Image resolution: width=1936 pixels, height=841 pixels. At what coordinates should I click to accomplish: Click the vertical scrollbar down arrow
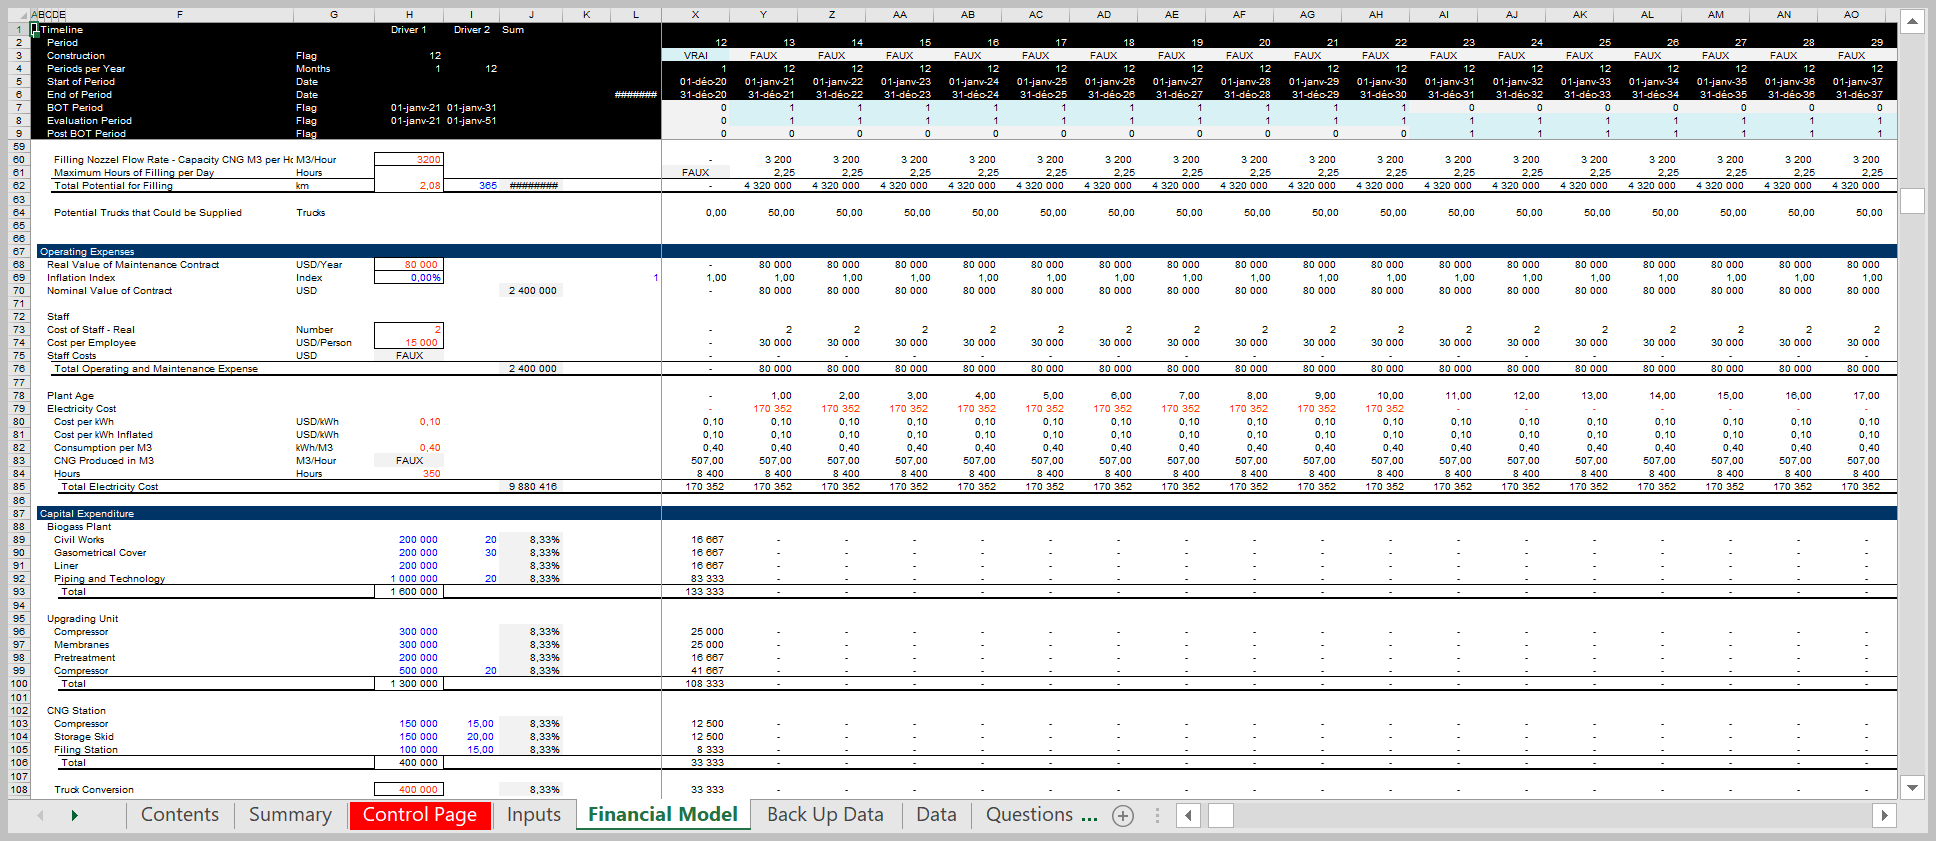pyautogui.click(x=1912, y=788)
